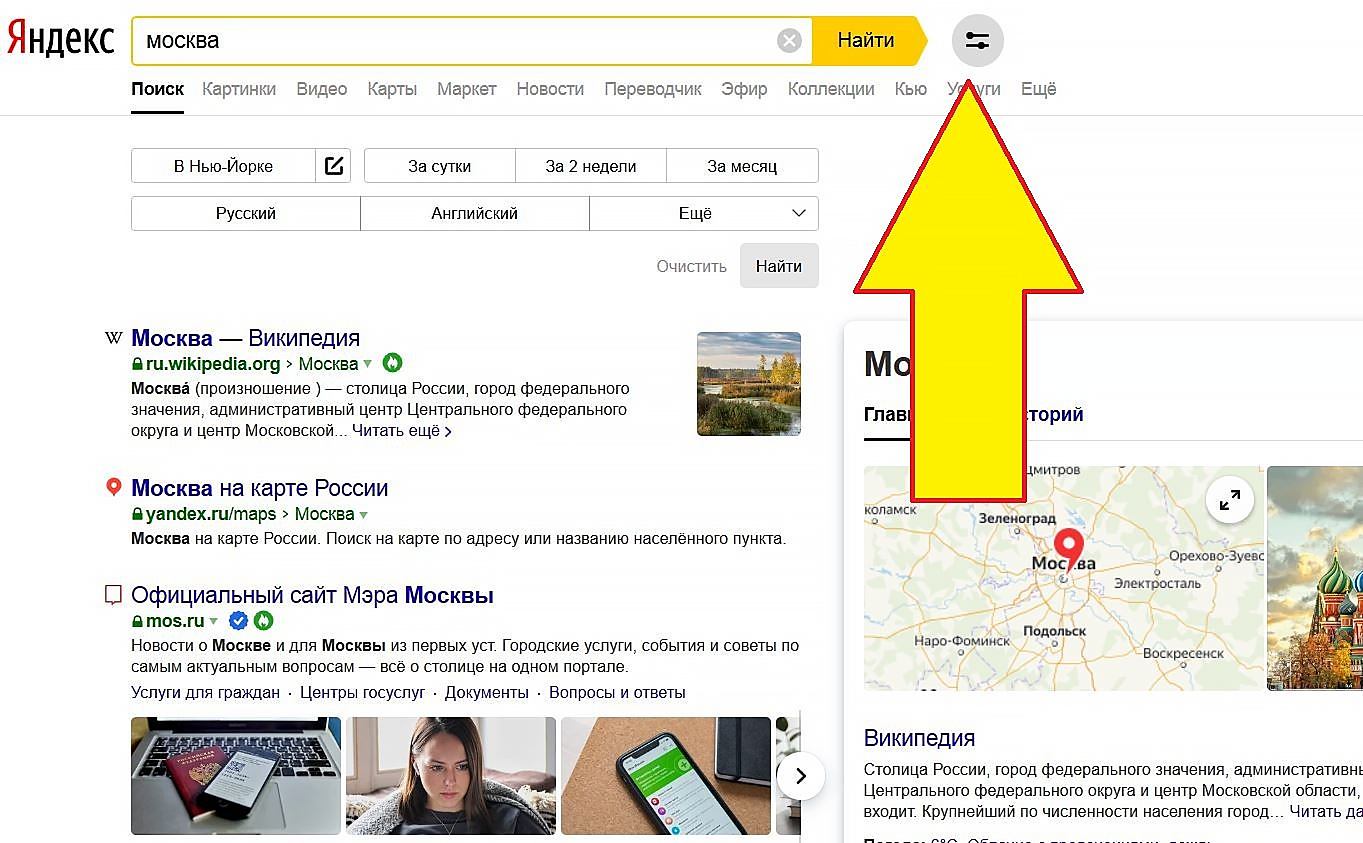Click the yellow Найти search button
Viewport: 1363px width, 843px height.
866,41
